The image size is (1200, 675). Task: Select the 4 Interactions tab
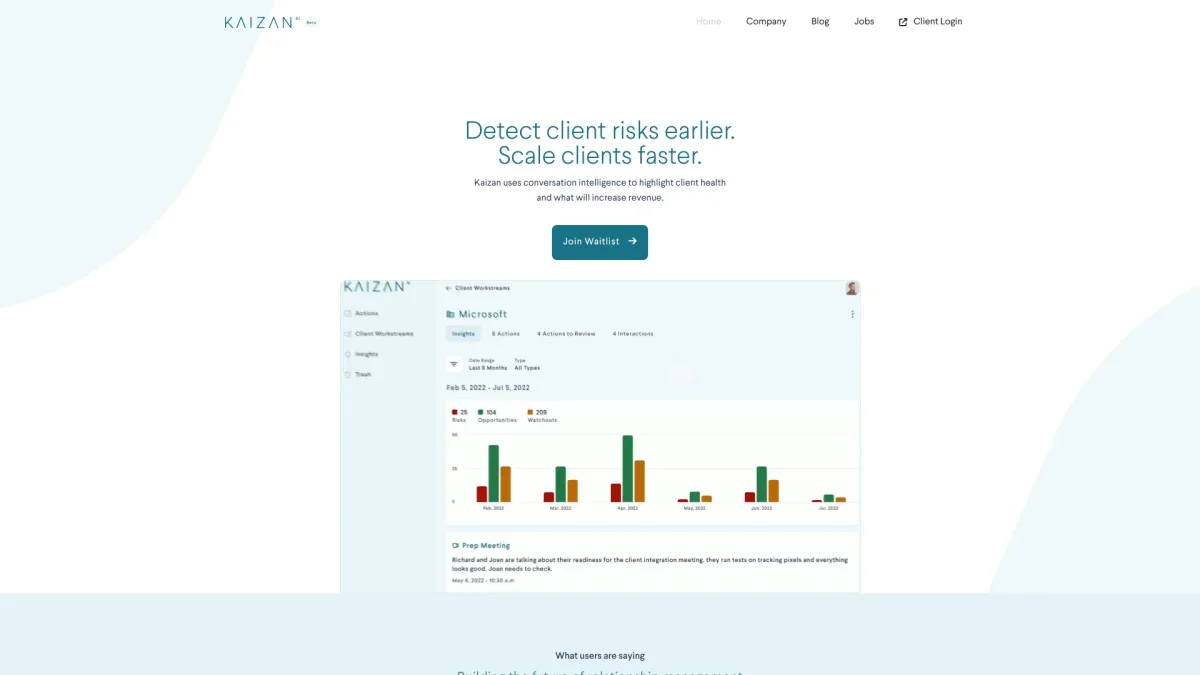pyautogui.click(x=633, y=334)
